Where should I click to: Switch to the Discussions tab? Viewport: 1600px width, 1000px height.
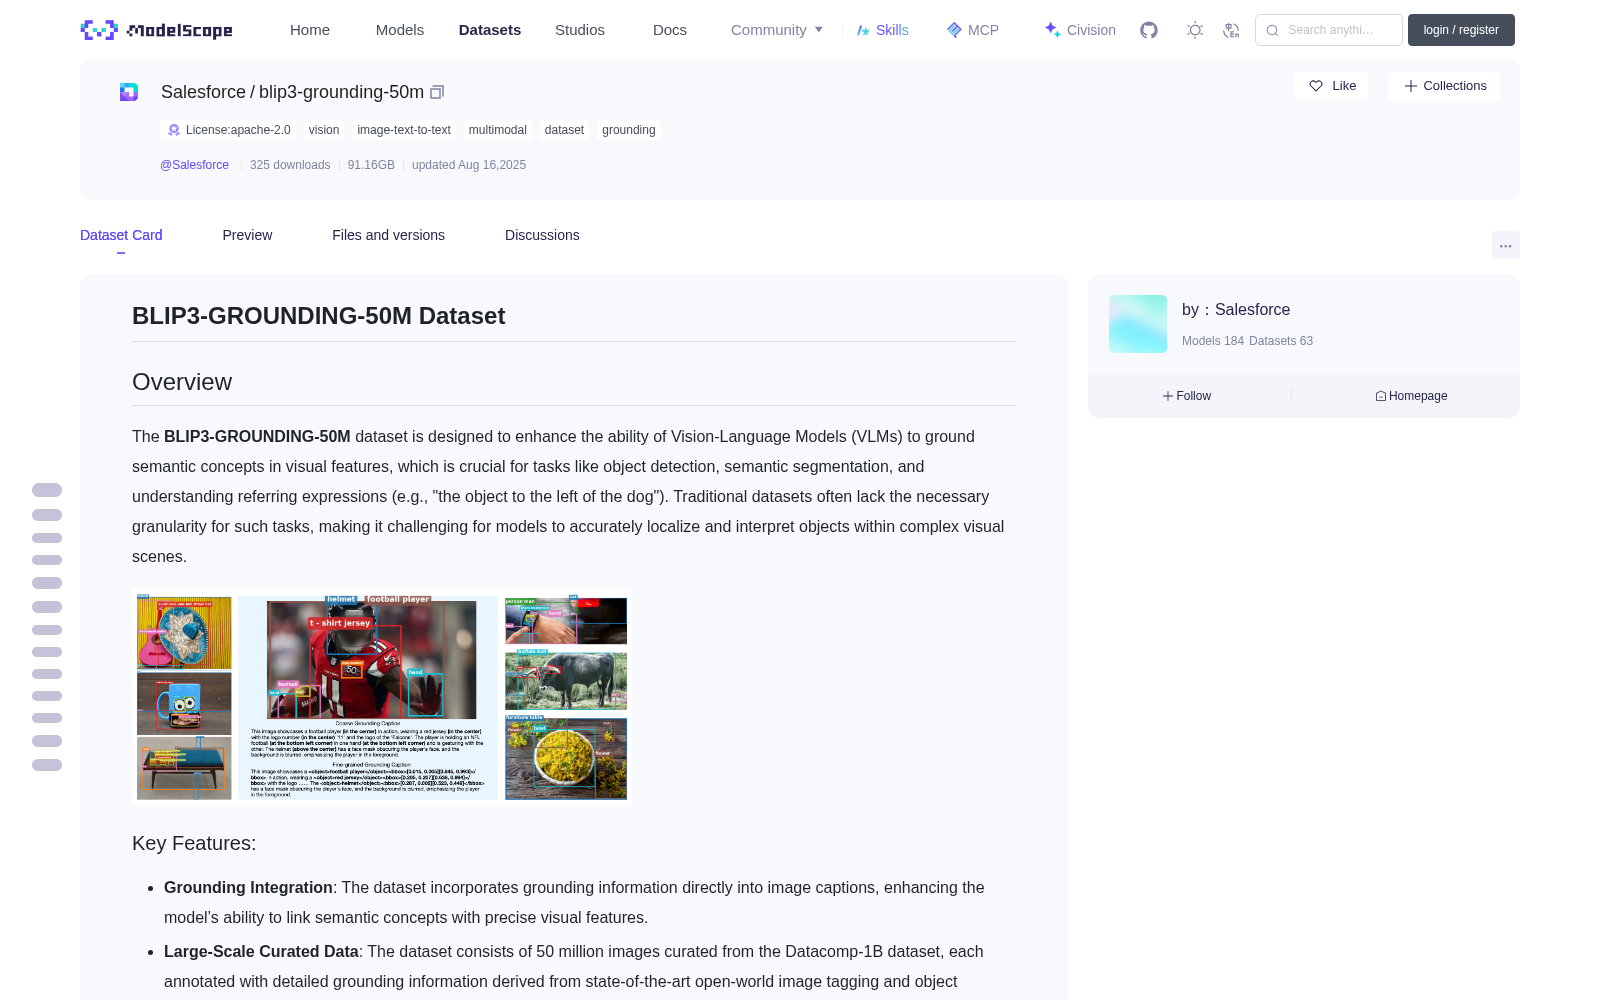pos(542,235)
